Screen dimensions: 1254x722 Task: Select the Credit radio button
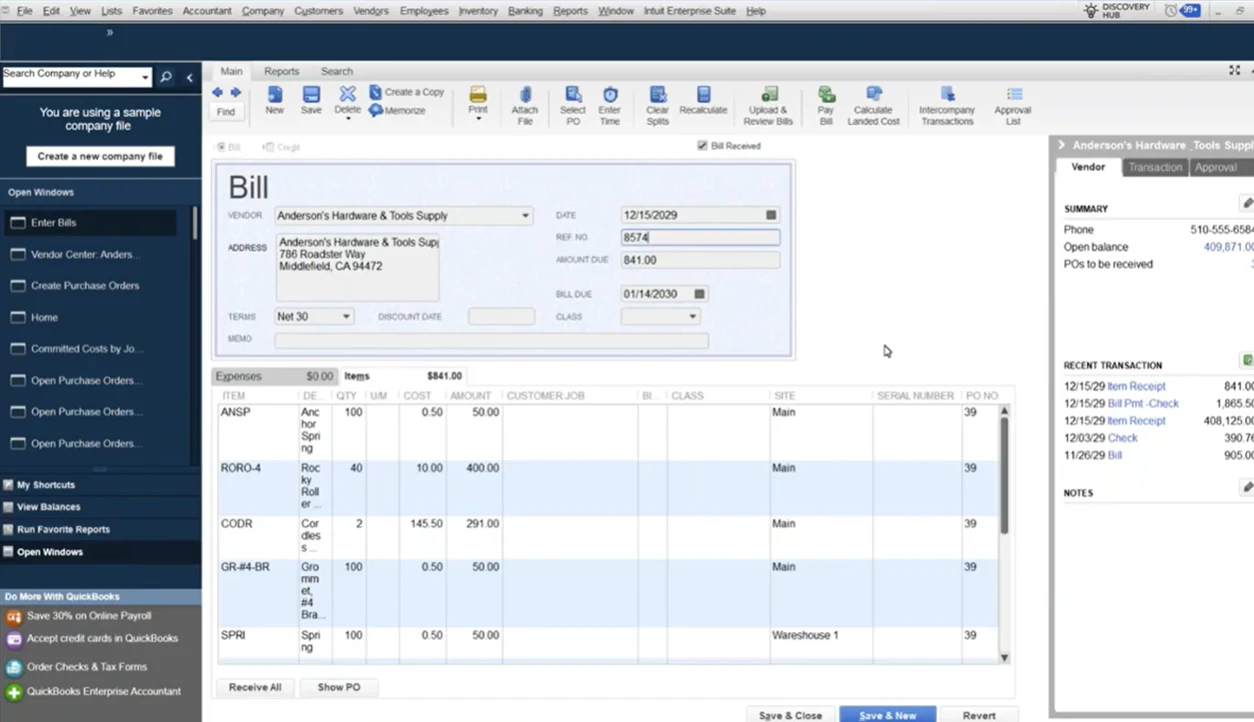267,147
